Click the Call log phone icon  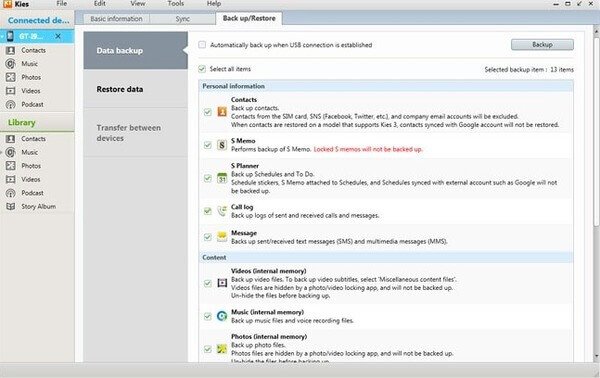point(222,211)
